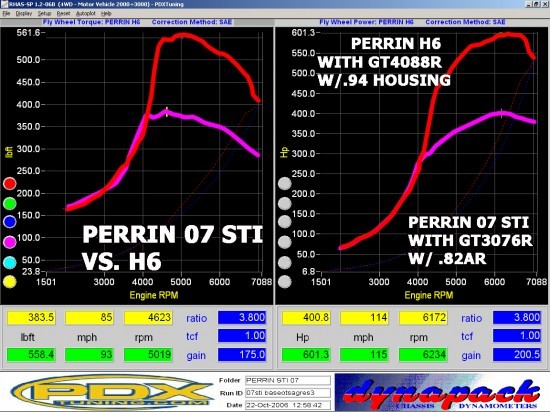Screen dimensions: 550x412
Task: Click the yellow 400.8 Hp value field
Action: click(306, 318)
